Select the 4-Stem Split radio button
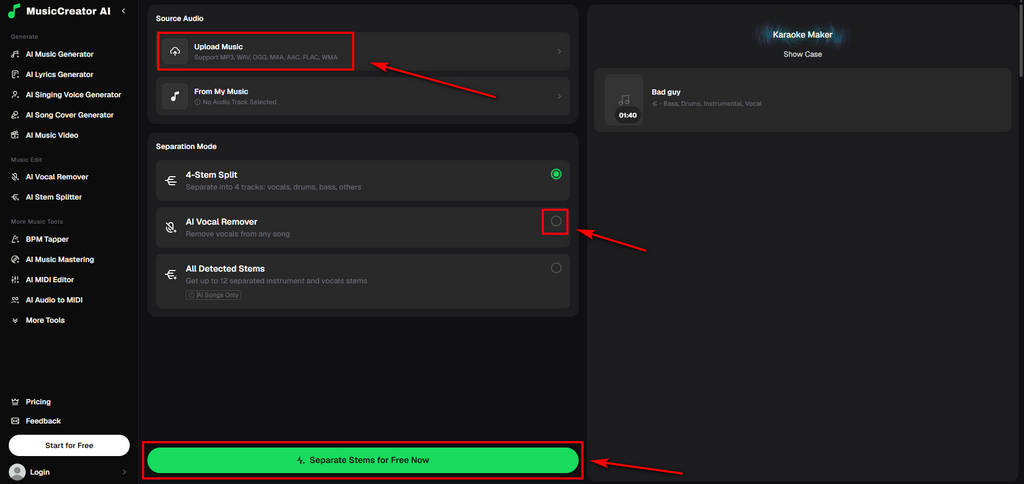Viewport: 1024px width, 484px height. (x=556, y=174)
